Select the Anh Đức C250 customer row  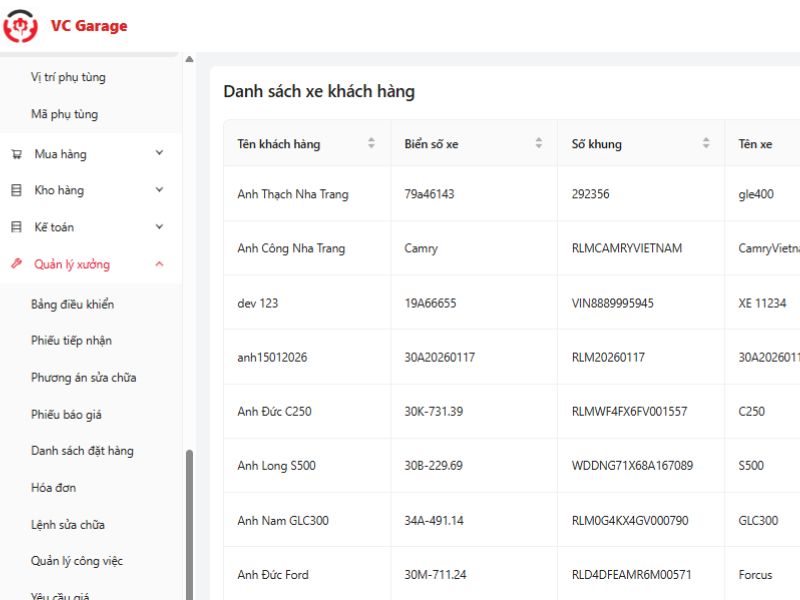coord(275,411)
